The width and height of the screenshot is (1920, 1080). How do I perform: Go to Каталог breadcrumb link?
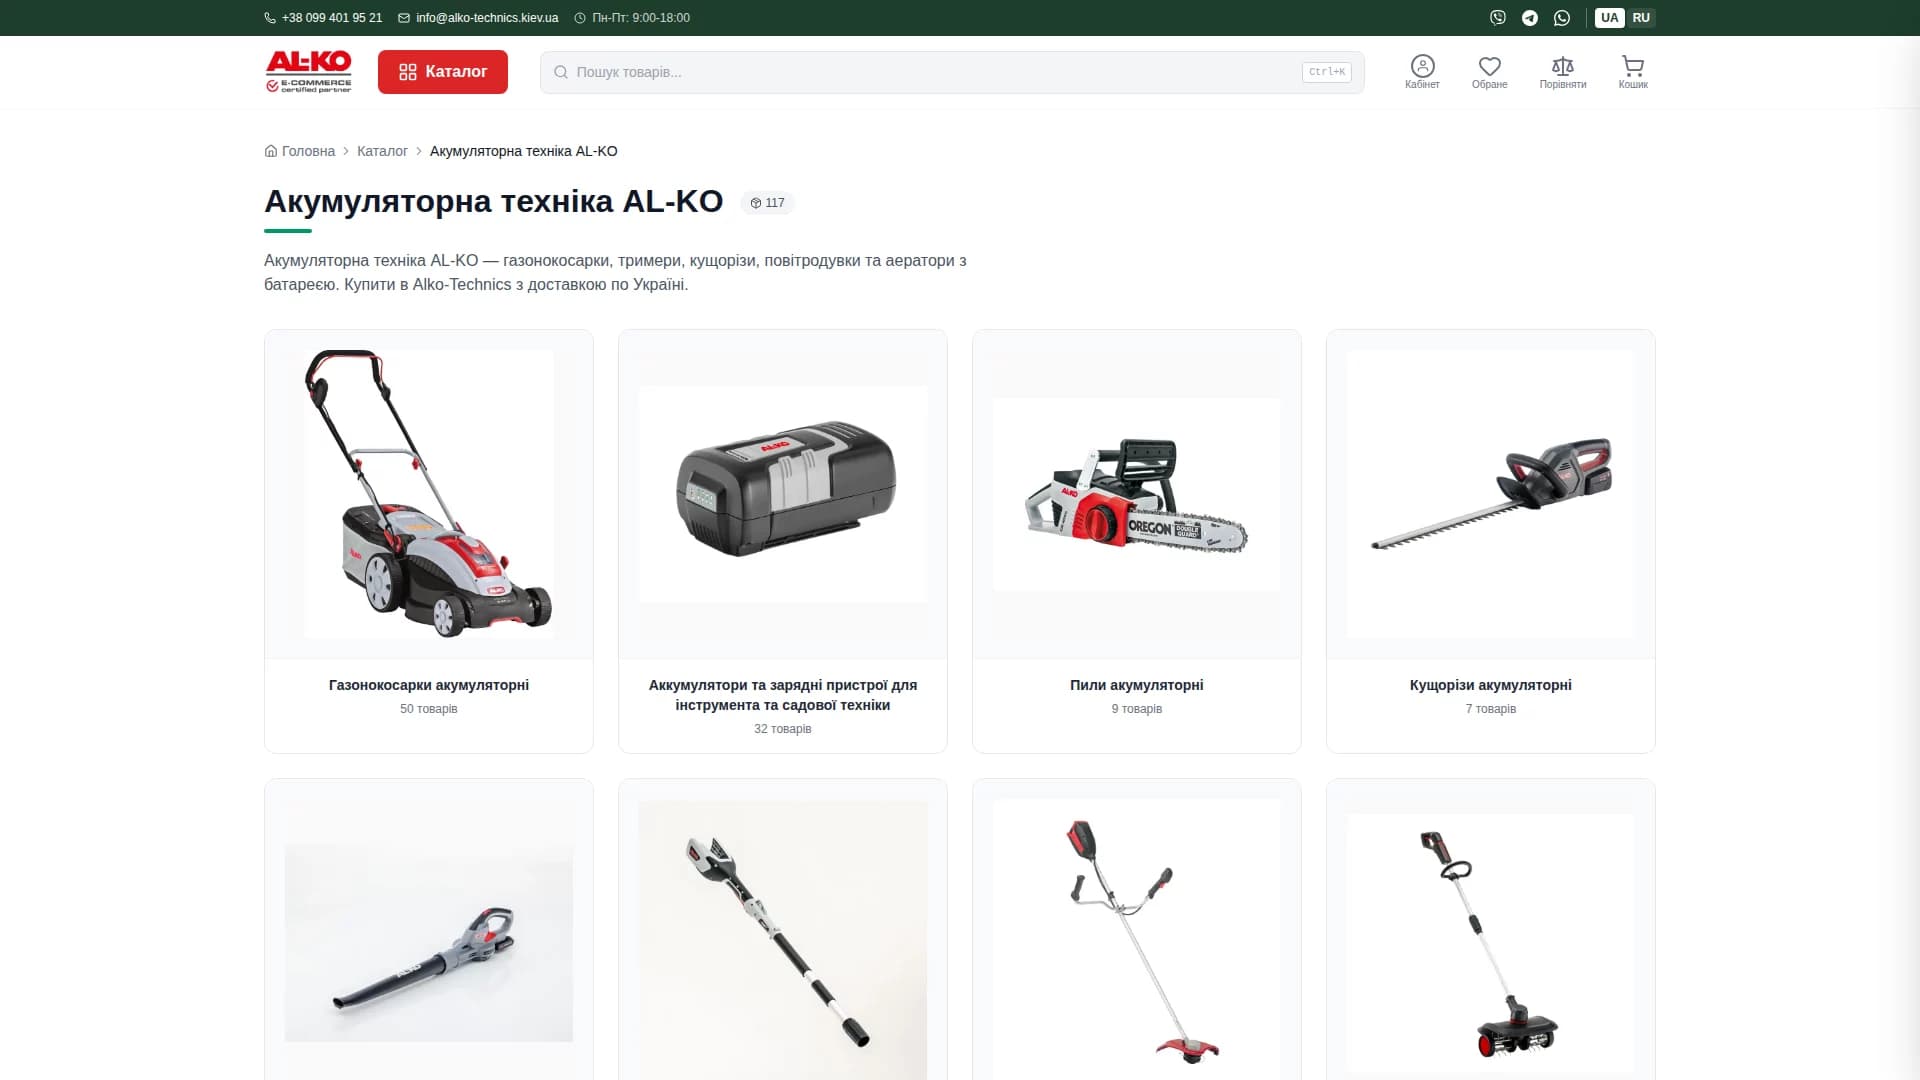[382, 151]
